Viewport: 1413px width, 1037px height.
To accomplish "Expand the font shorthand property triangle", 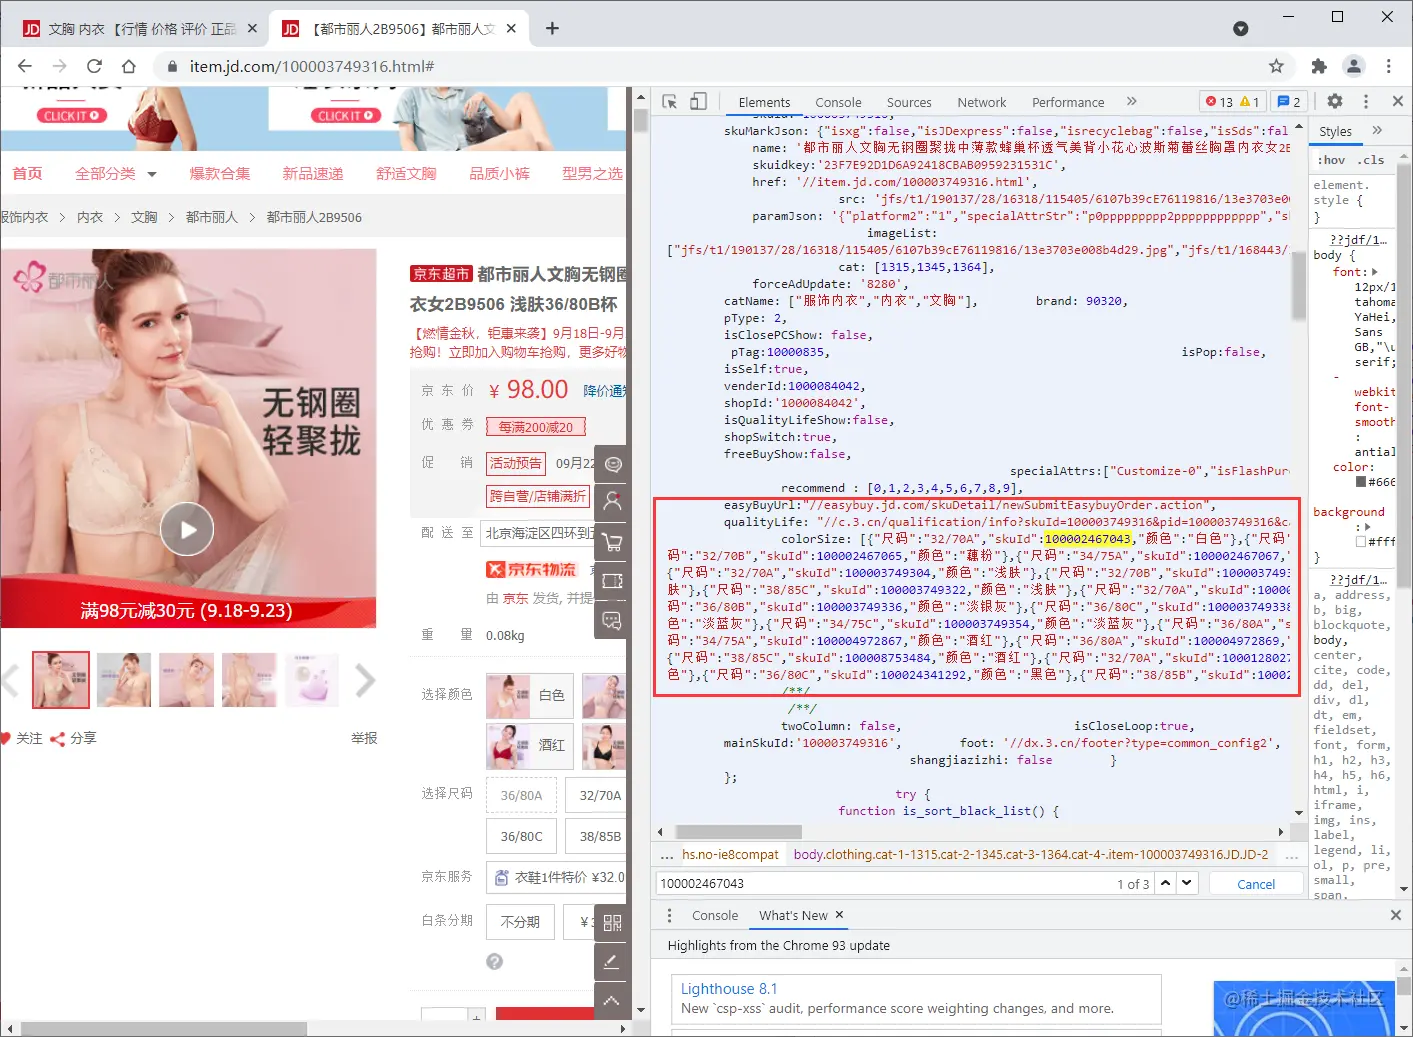I will pos(1374,272).
